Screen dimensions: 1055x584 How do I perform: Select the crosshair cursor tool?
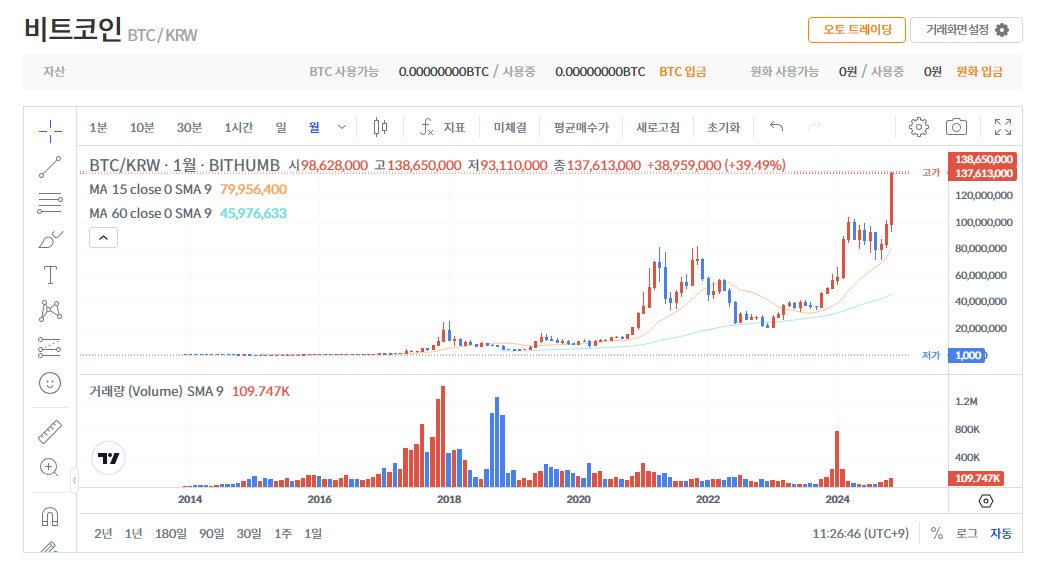tap(50, 131)
